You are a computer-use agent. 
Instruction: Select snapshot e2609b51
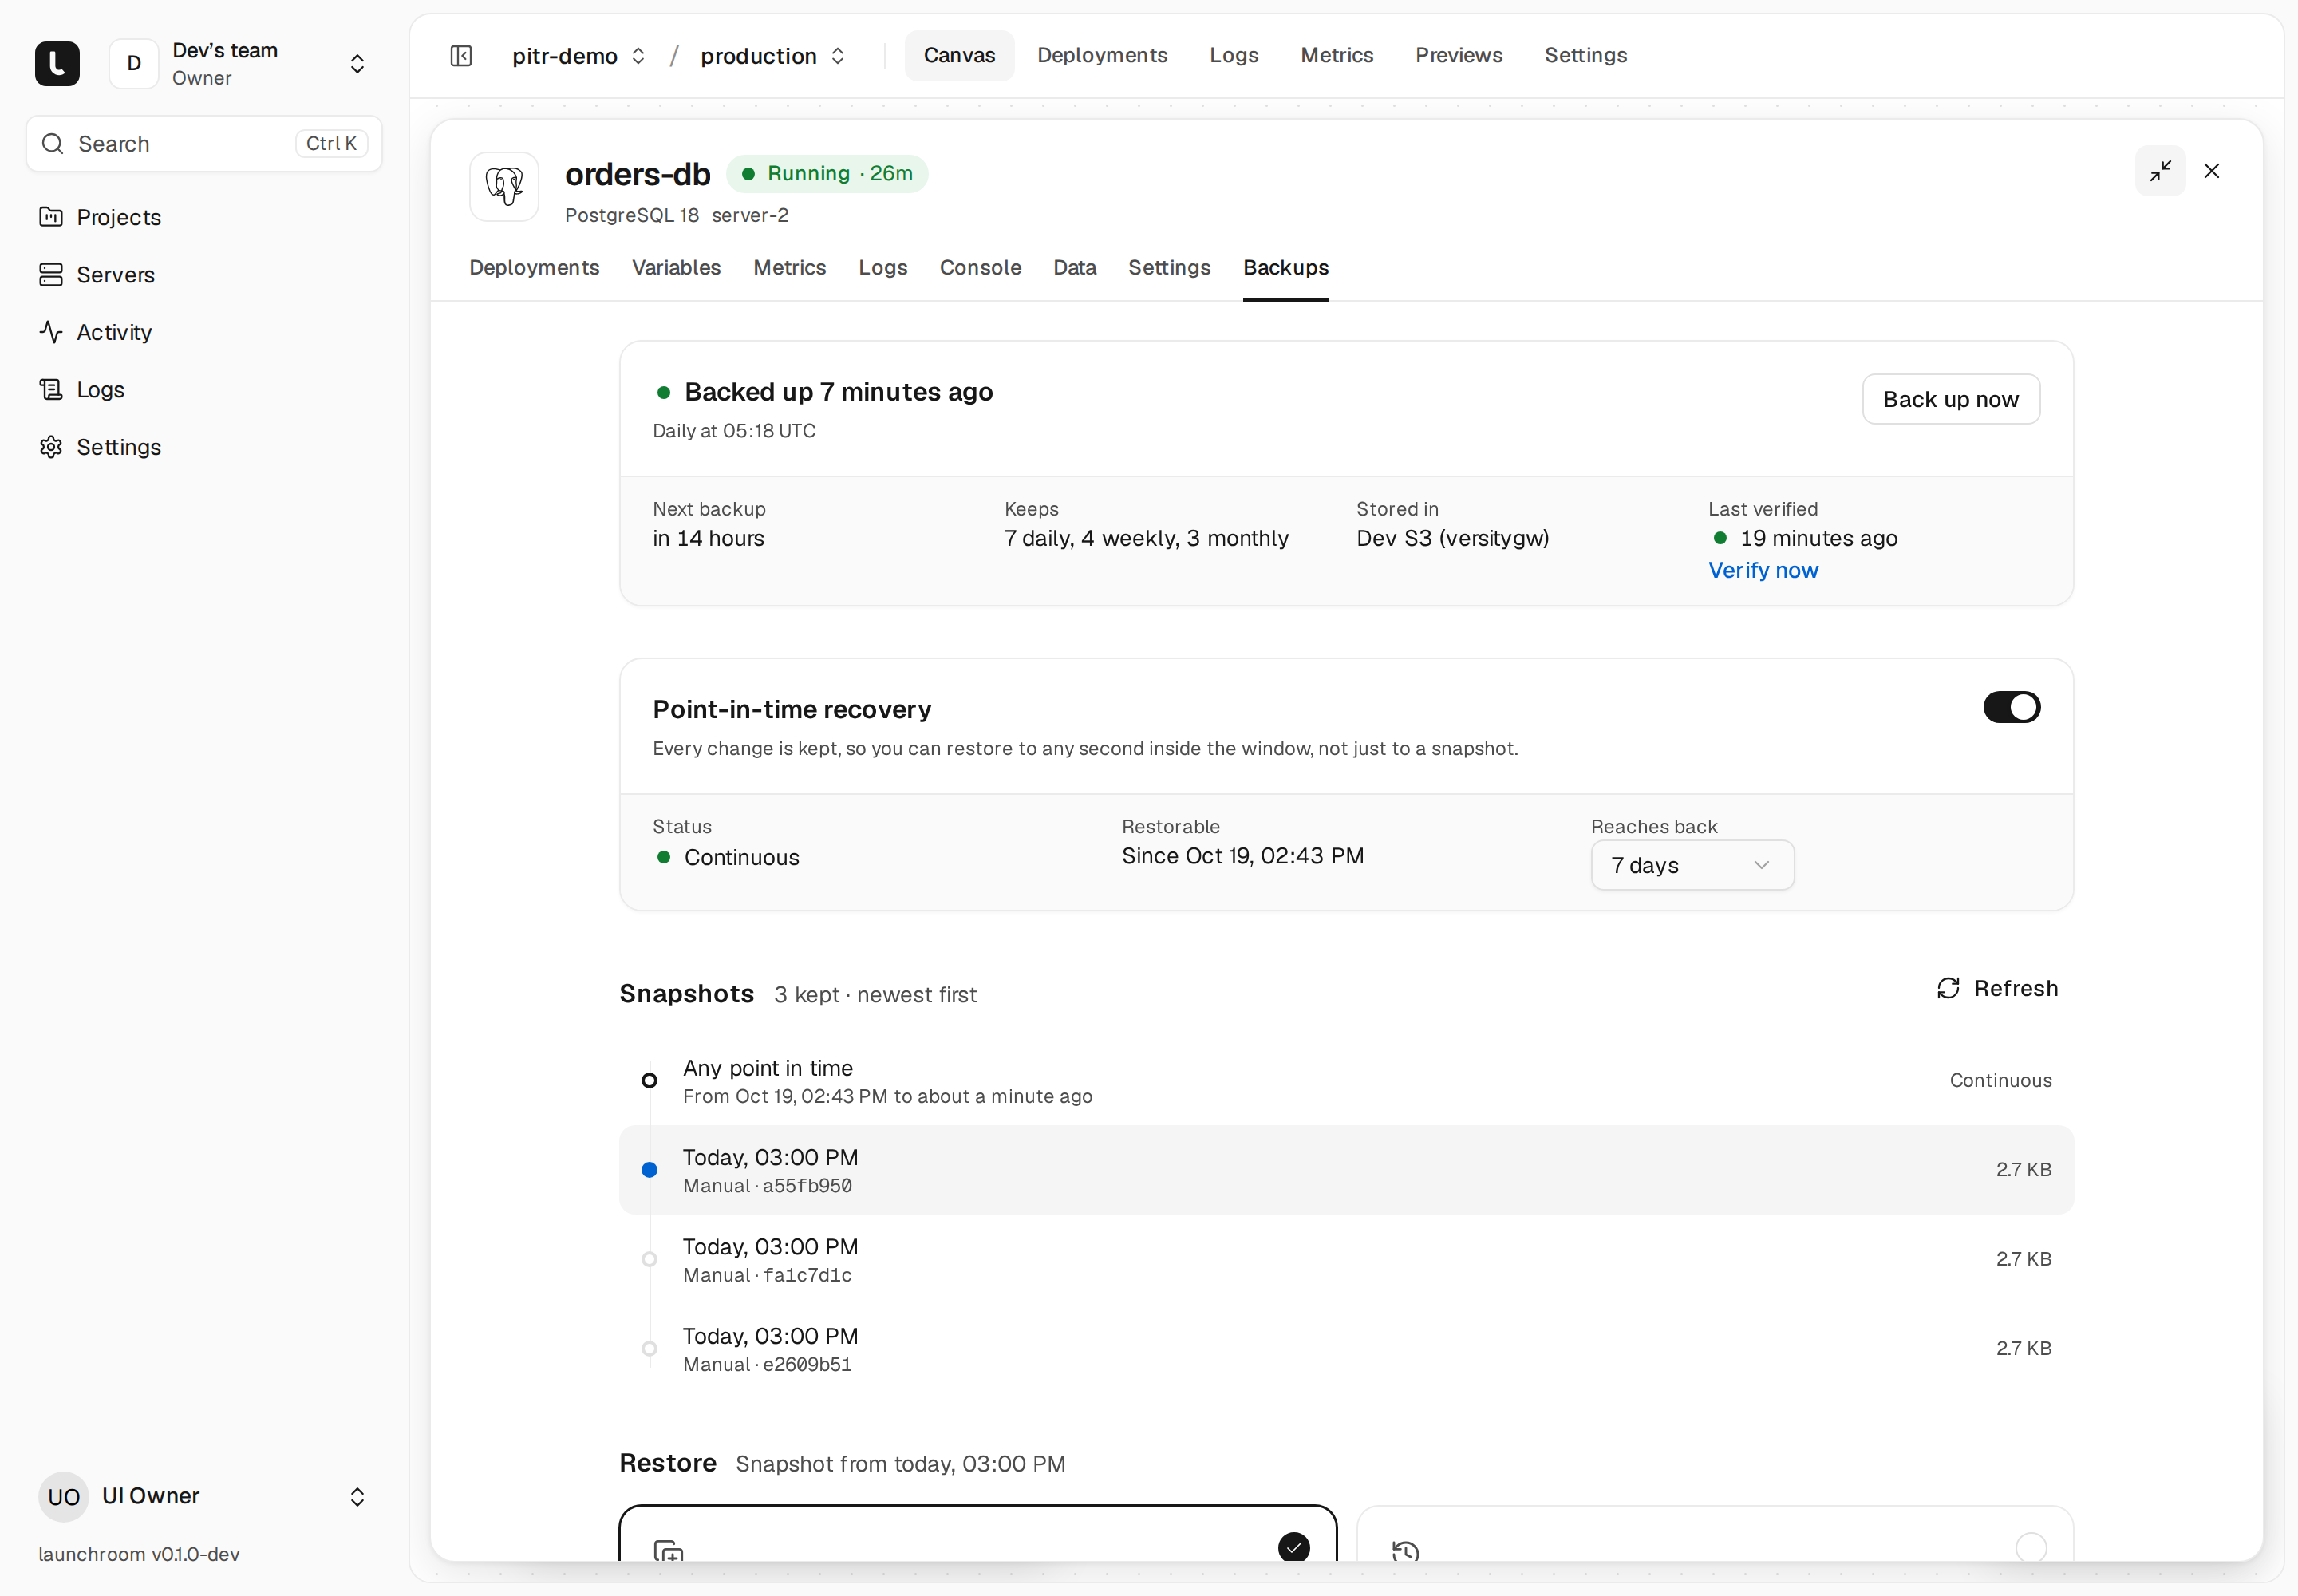[x=1347, y=1349]
